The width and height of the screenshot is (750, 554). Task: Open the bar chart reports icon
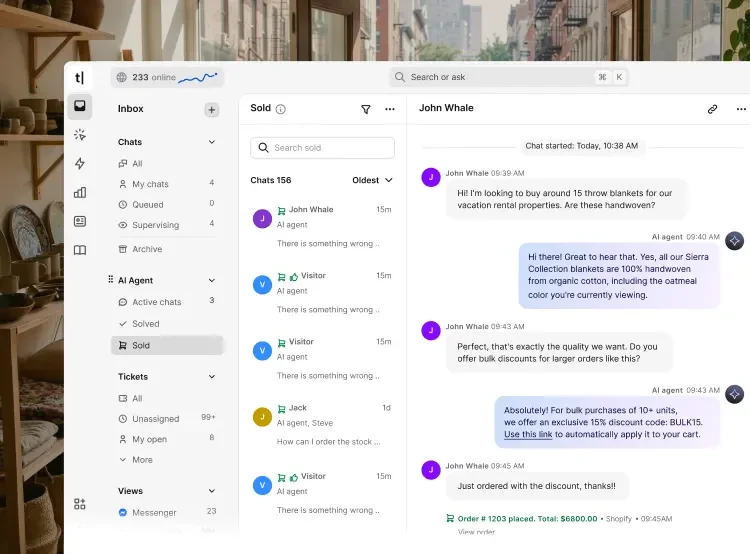[x=80, y=192]
